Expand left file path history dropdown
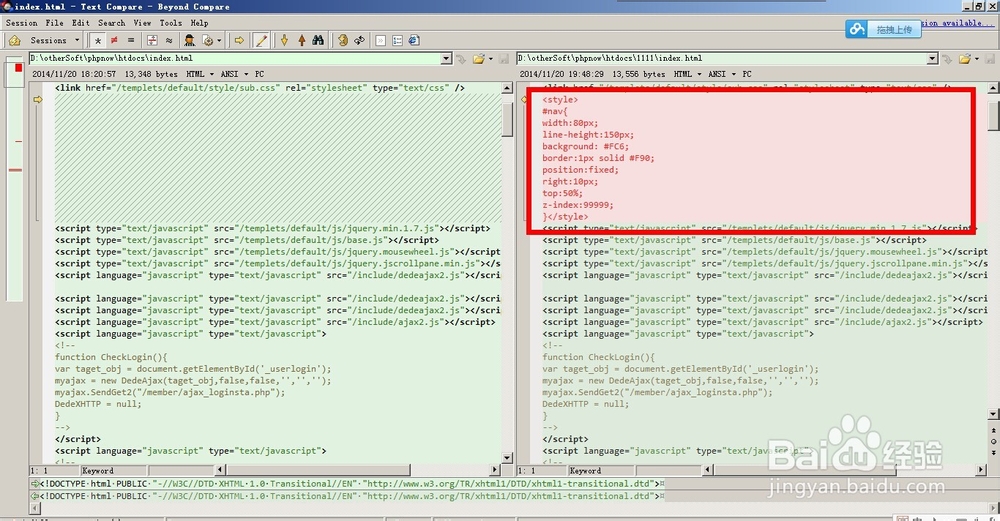Image resolution: width=1000 pixels, height=521 pixels. [446, 59]
